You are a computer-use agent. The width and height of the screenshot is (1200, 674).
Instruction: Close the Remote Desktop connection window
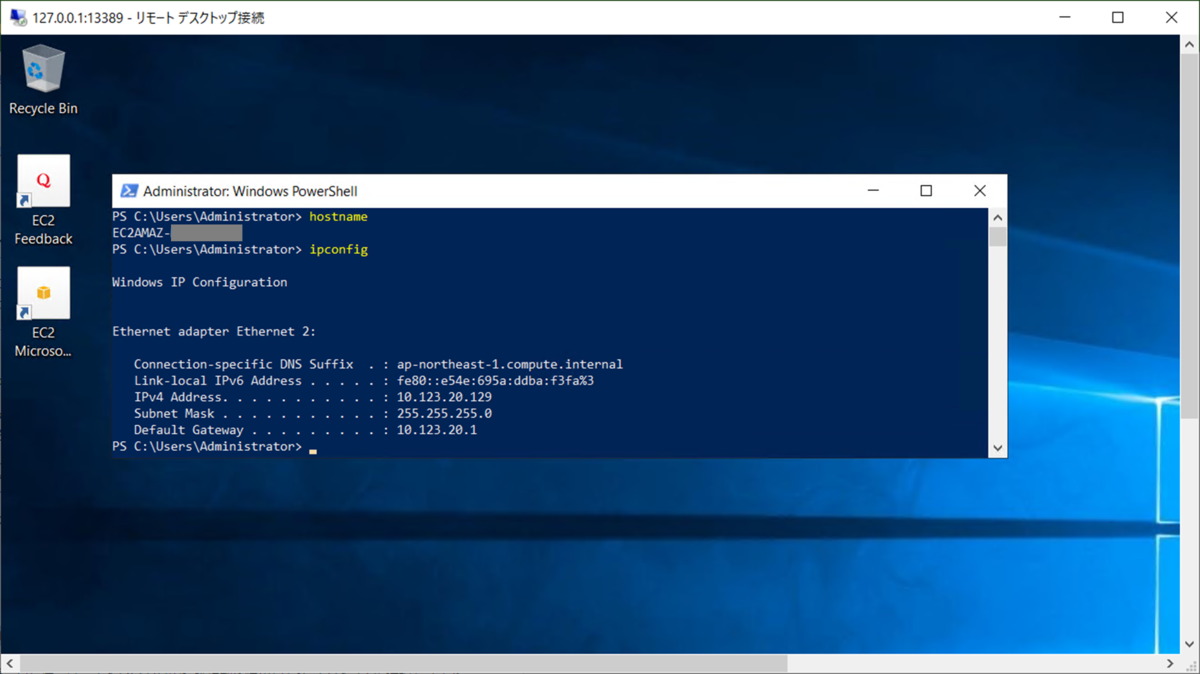pos(1172,18)
